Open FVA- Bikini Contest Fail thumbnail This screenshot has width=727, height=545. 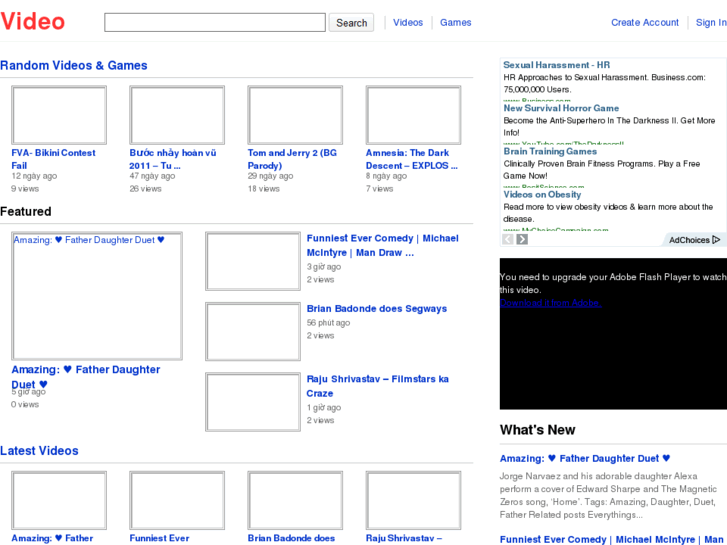[59, 115]
